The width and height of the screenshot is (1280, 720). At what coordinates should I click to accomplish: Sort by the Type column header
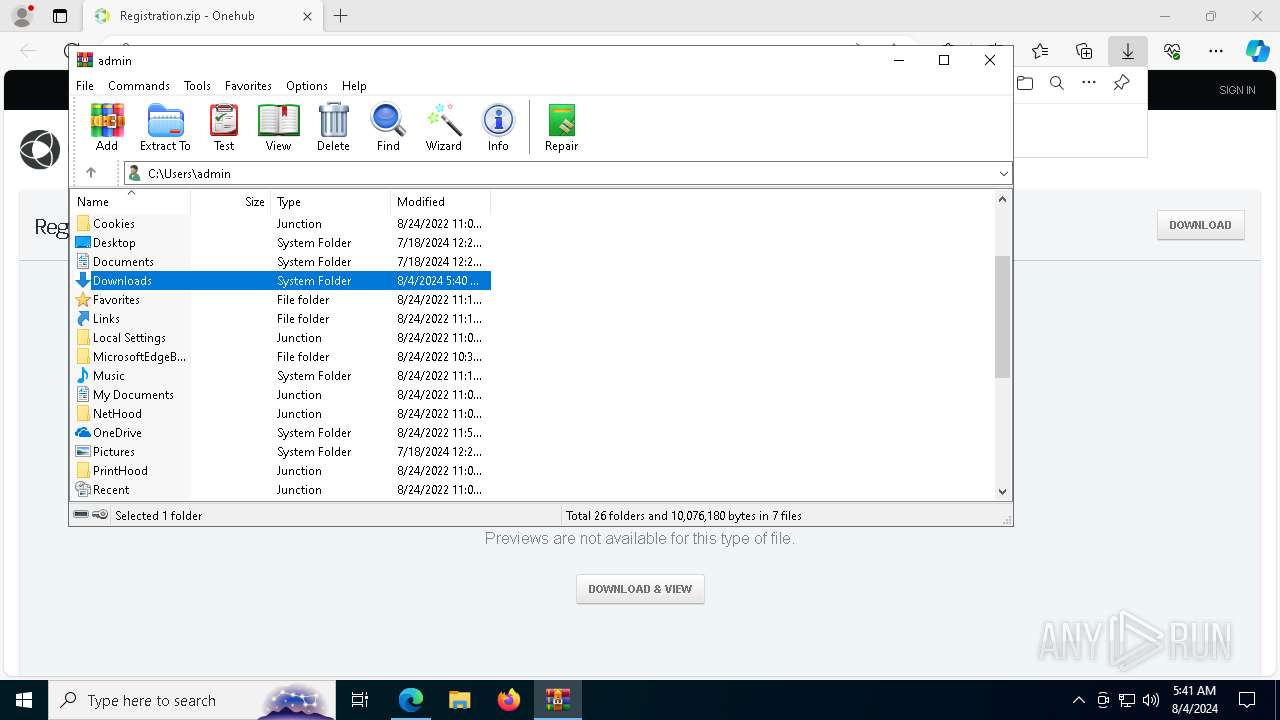coord(330,201)
